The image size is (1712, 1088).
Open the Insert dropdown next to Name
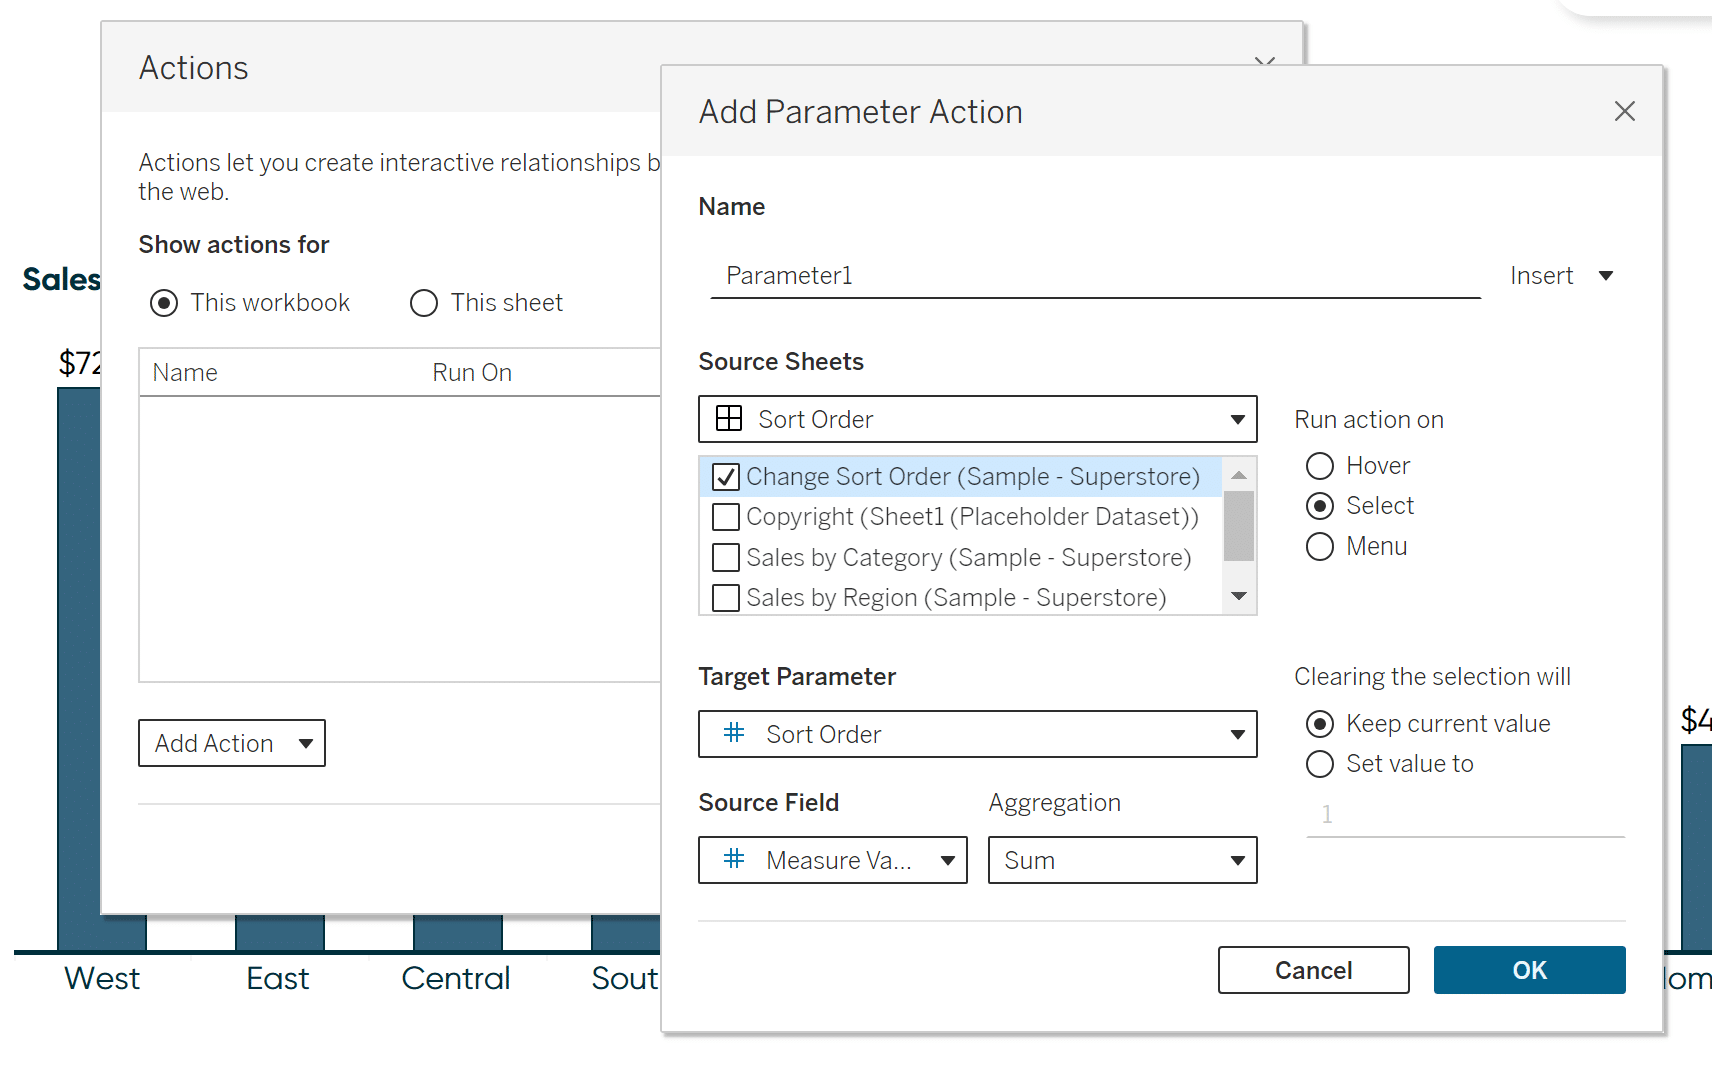pyautogui.click(x=1561, y=276)
